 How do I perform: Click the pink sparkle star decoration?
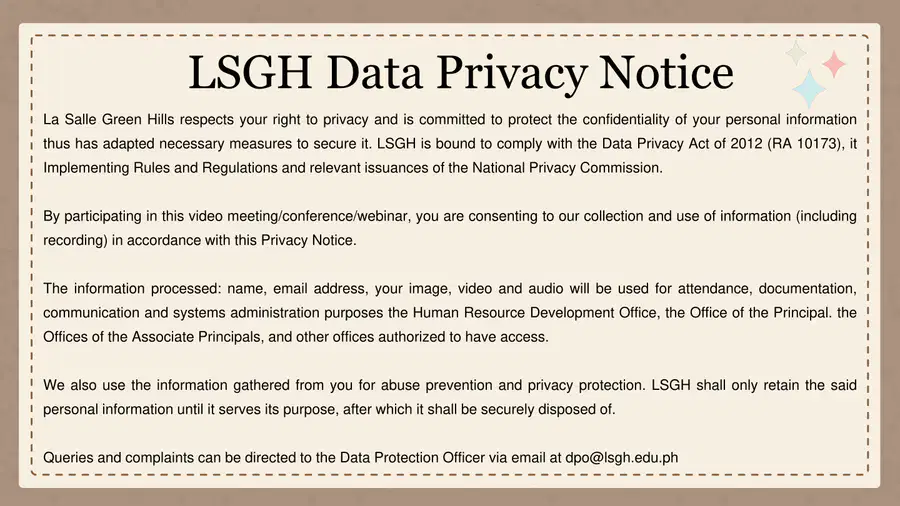coord(833,64)
